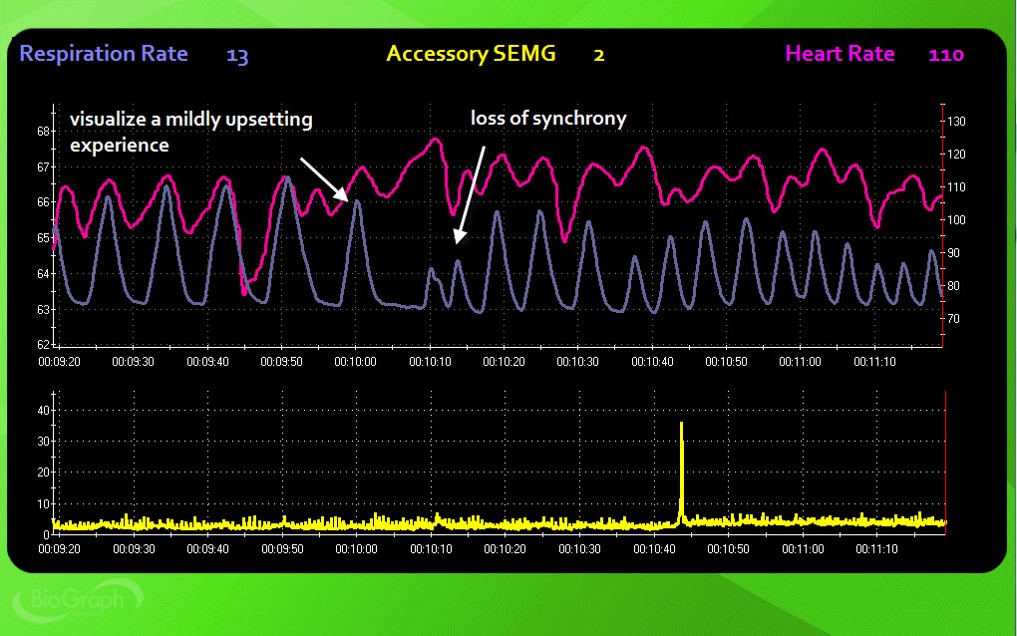Click the heart rate value 110
This screenshot has width=1017, height=636.
point(946,55)
